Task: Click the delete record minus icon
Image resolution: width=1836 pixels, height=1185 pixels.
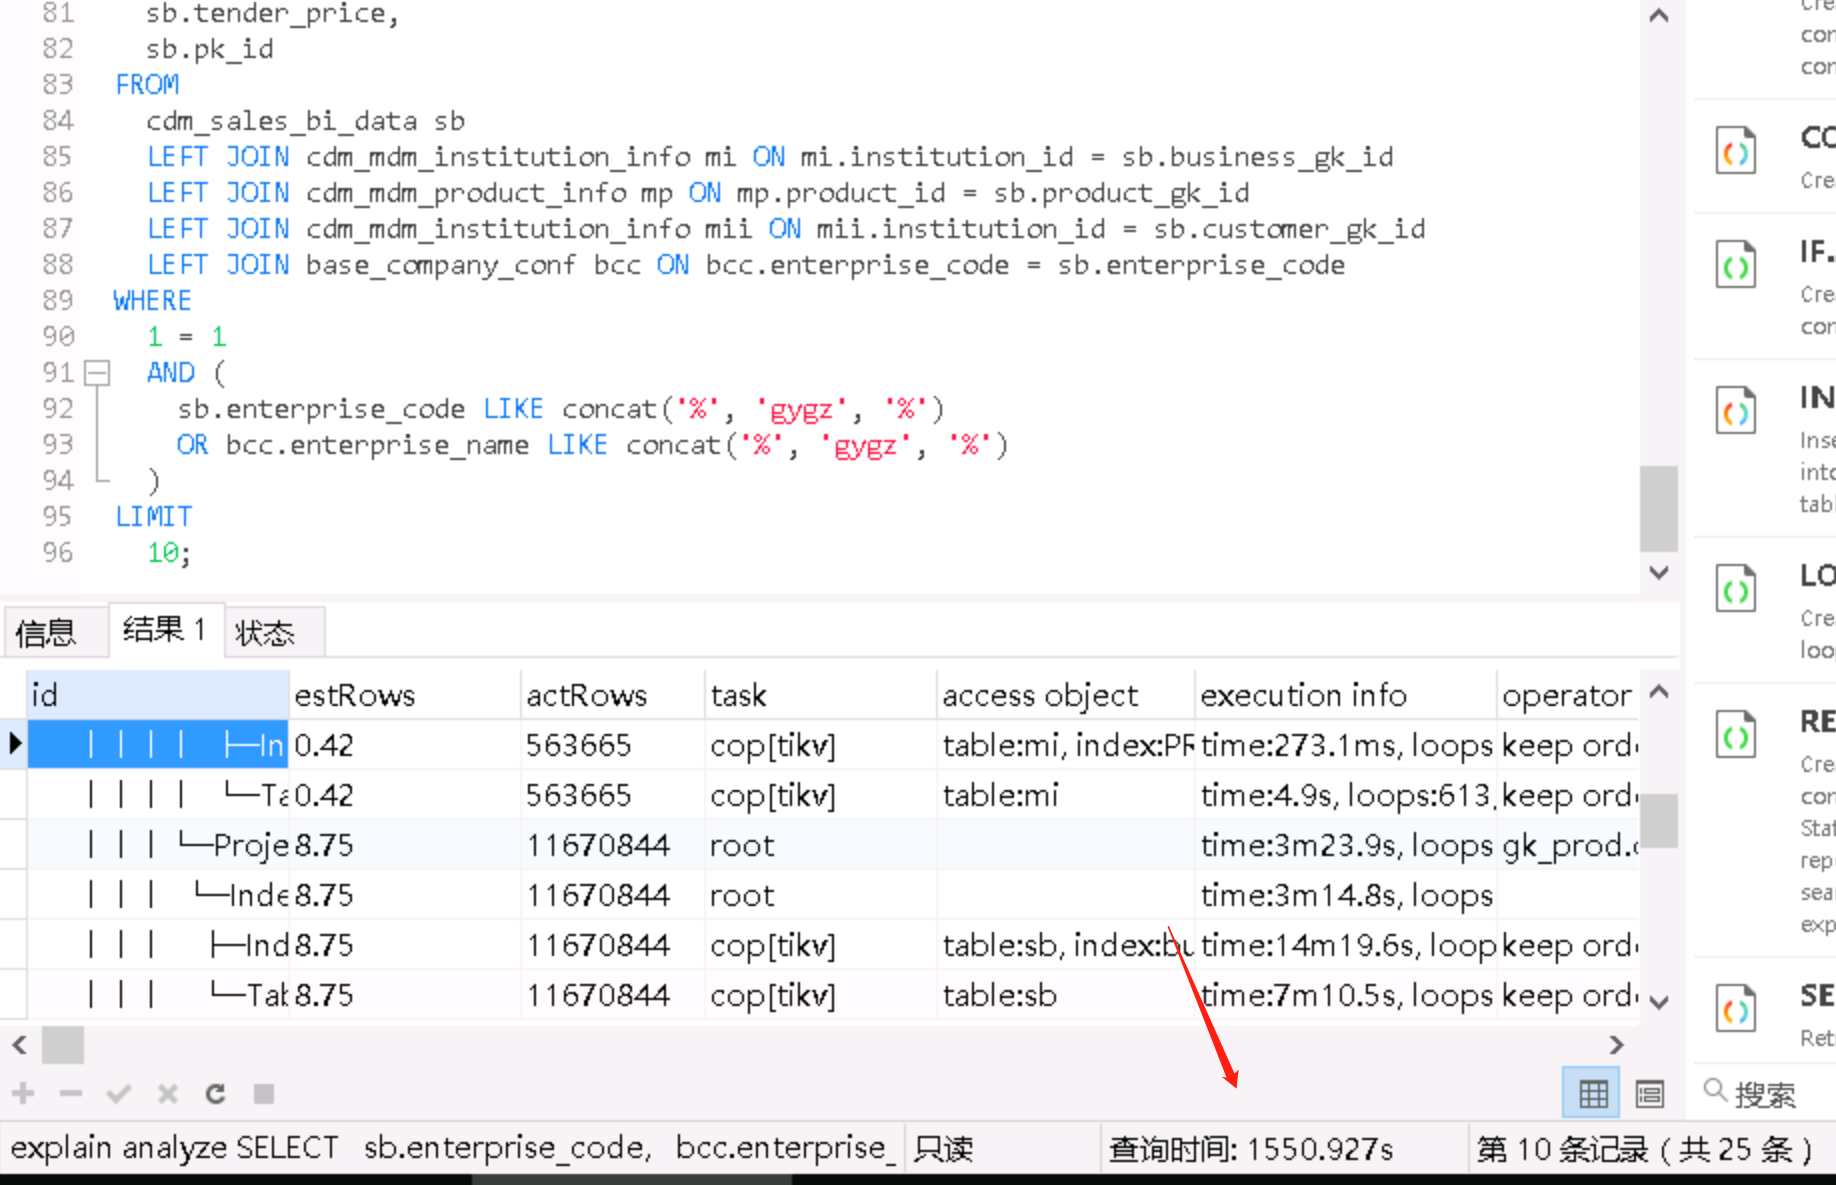Action: click(71, 1093)
